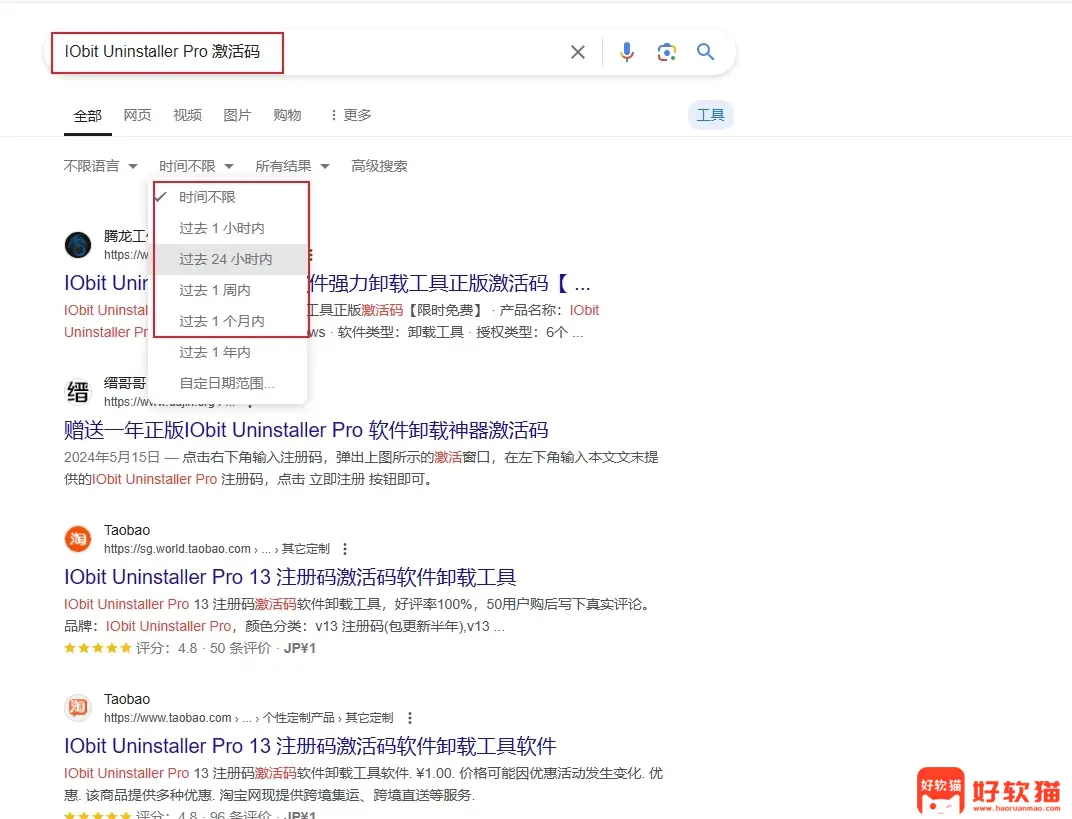
Task: Toggle the 工具 button
Action: 710,115
